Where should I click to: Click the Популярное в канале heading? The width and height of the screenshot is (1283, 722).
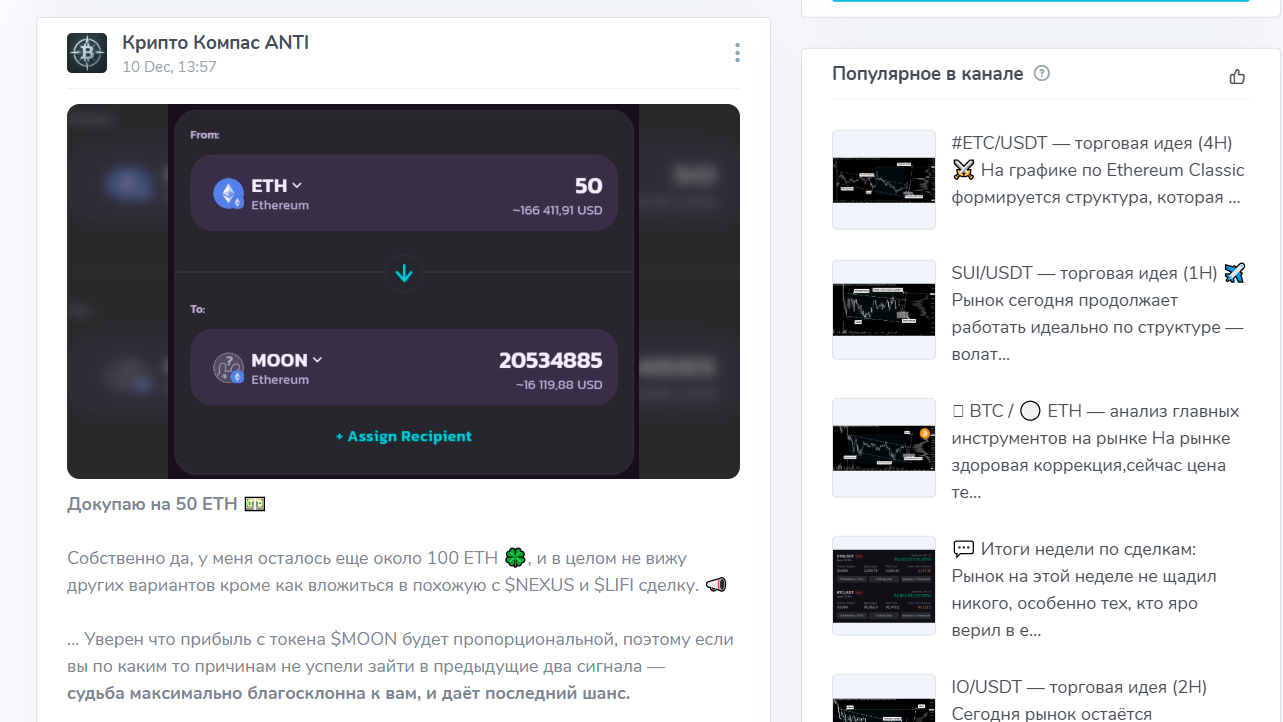[927, 74]
